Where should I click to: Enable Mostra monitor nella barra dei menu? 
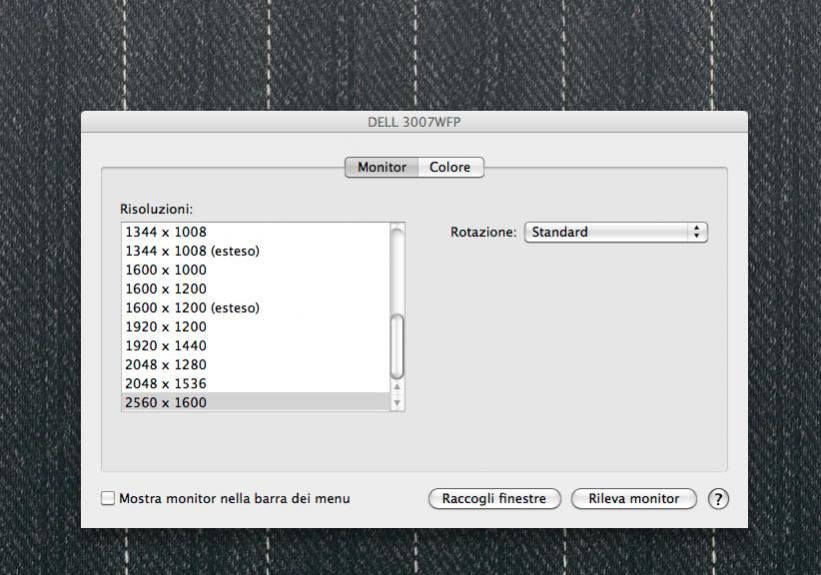(108, 498)
